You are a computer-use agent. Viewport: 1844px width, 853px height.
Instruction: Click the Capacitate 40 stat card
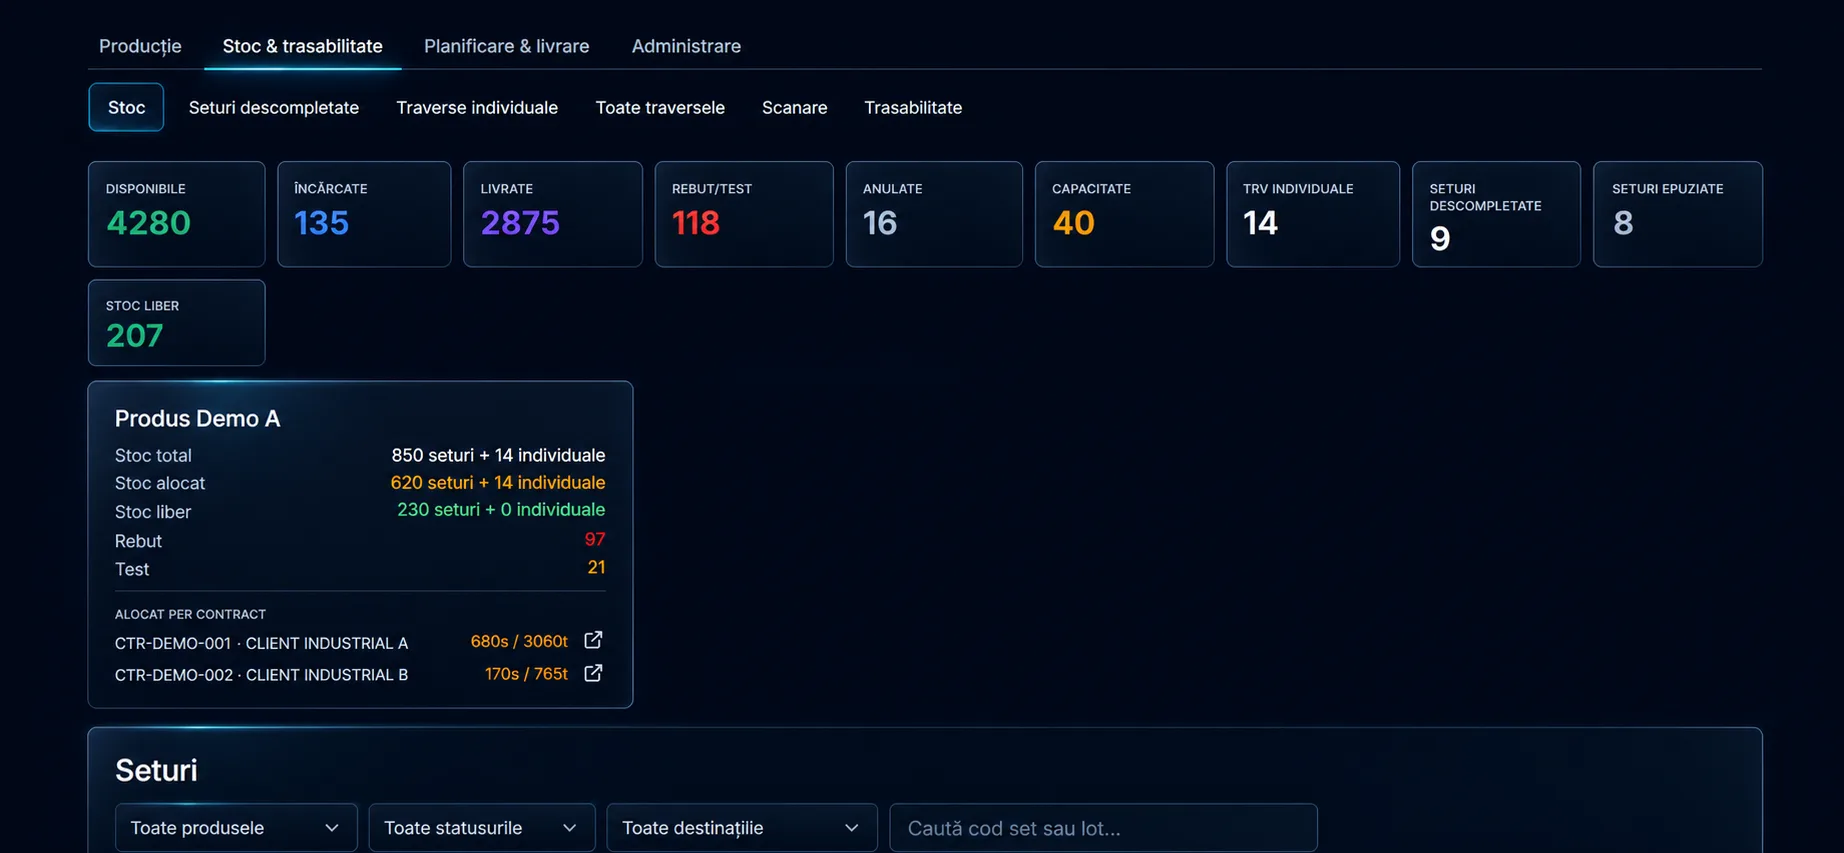coord(1125,214)
